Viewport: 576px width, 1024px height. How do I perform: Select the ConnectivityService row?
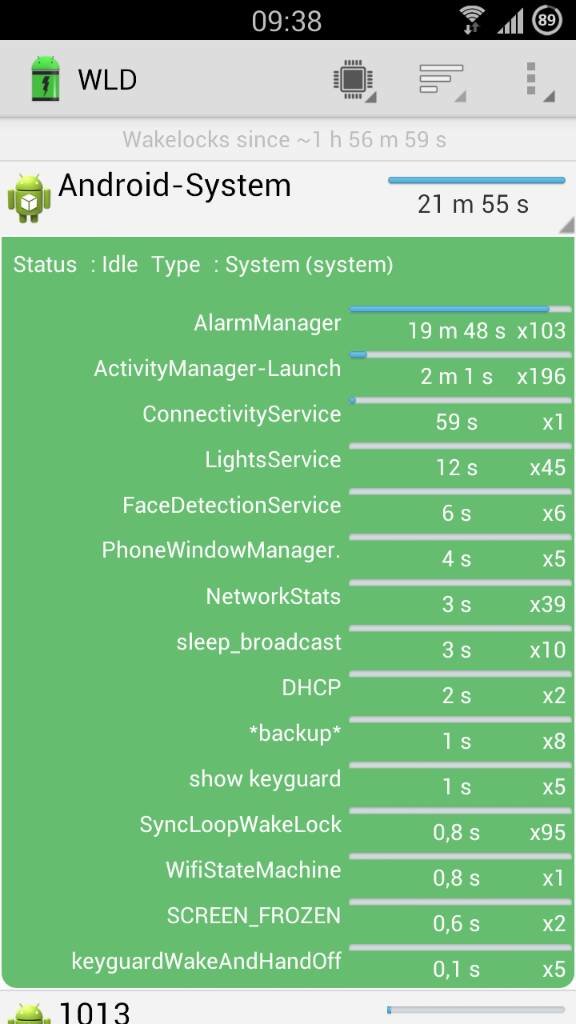(x=288, y=415)
